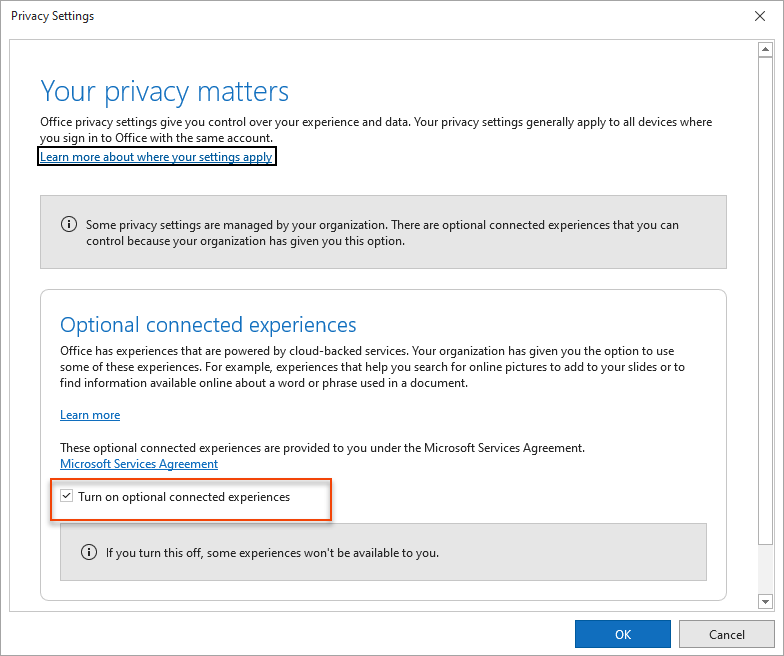This screenshot has width=784, height=656.
Task: Uncheck Turn on optional connected experiences checkbox
Action: coord(67,497)
